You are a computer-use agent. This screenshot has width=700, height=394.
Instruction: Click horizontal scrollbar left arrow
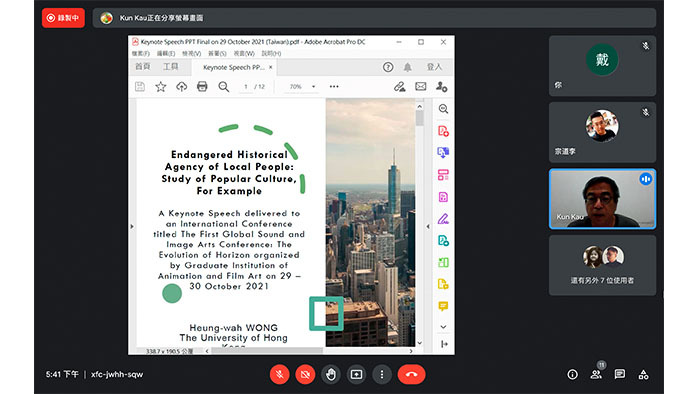(207, 351)
